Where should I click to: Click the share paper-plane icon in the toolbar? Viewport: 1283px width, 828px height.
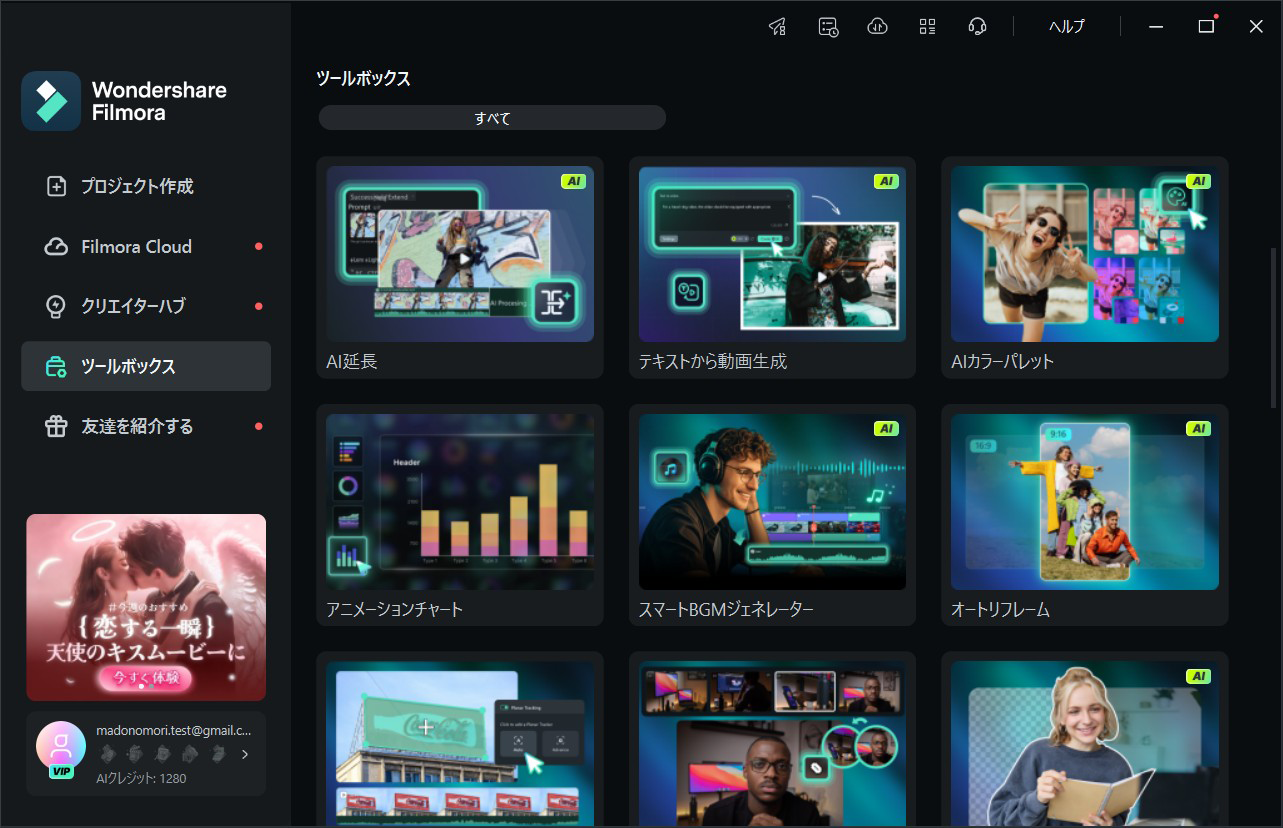(777, 26)
